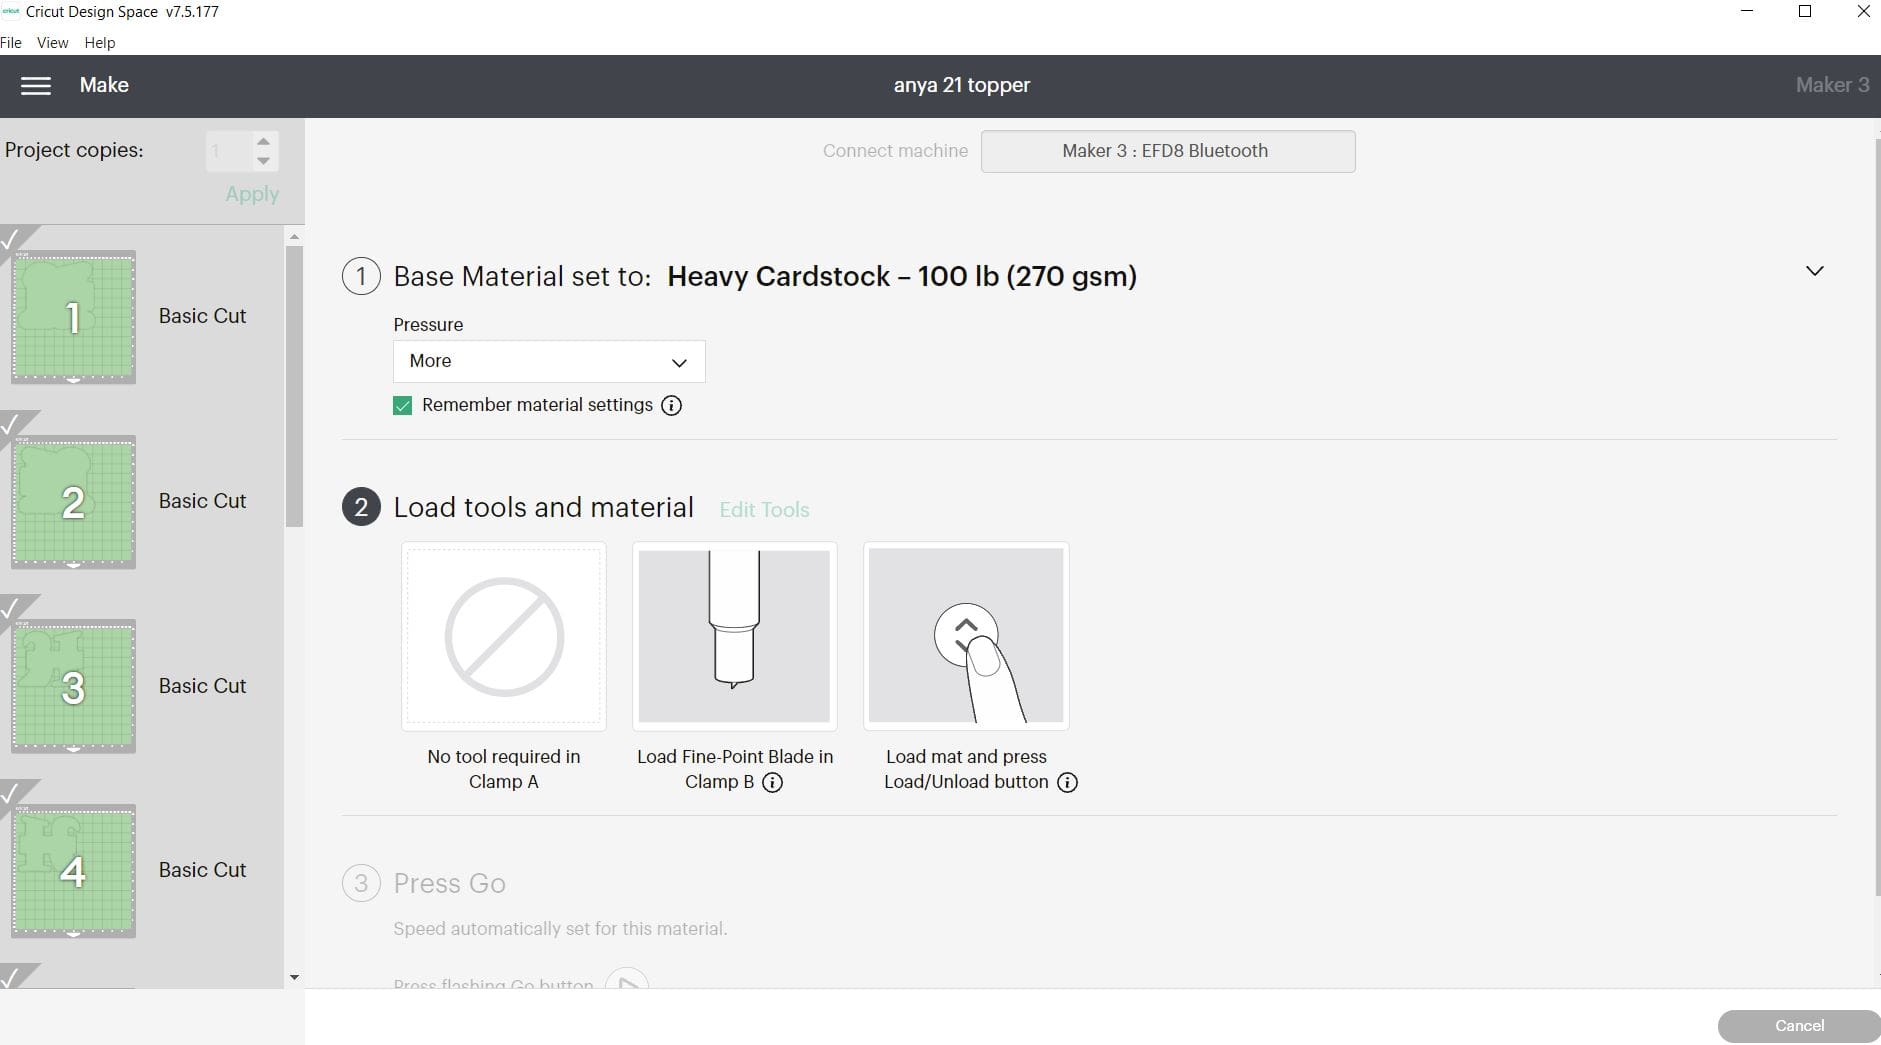
Task: Click the Make label in header
Action: pos(104,85)
